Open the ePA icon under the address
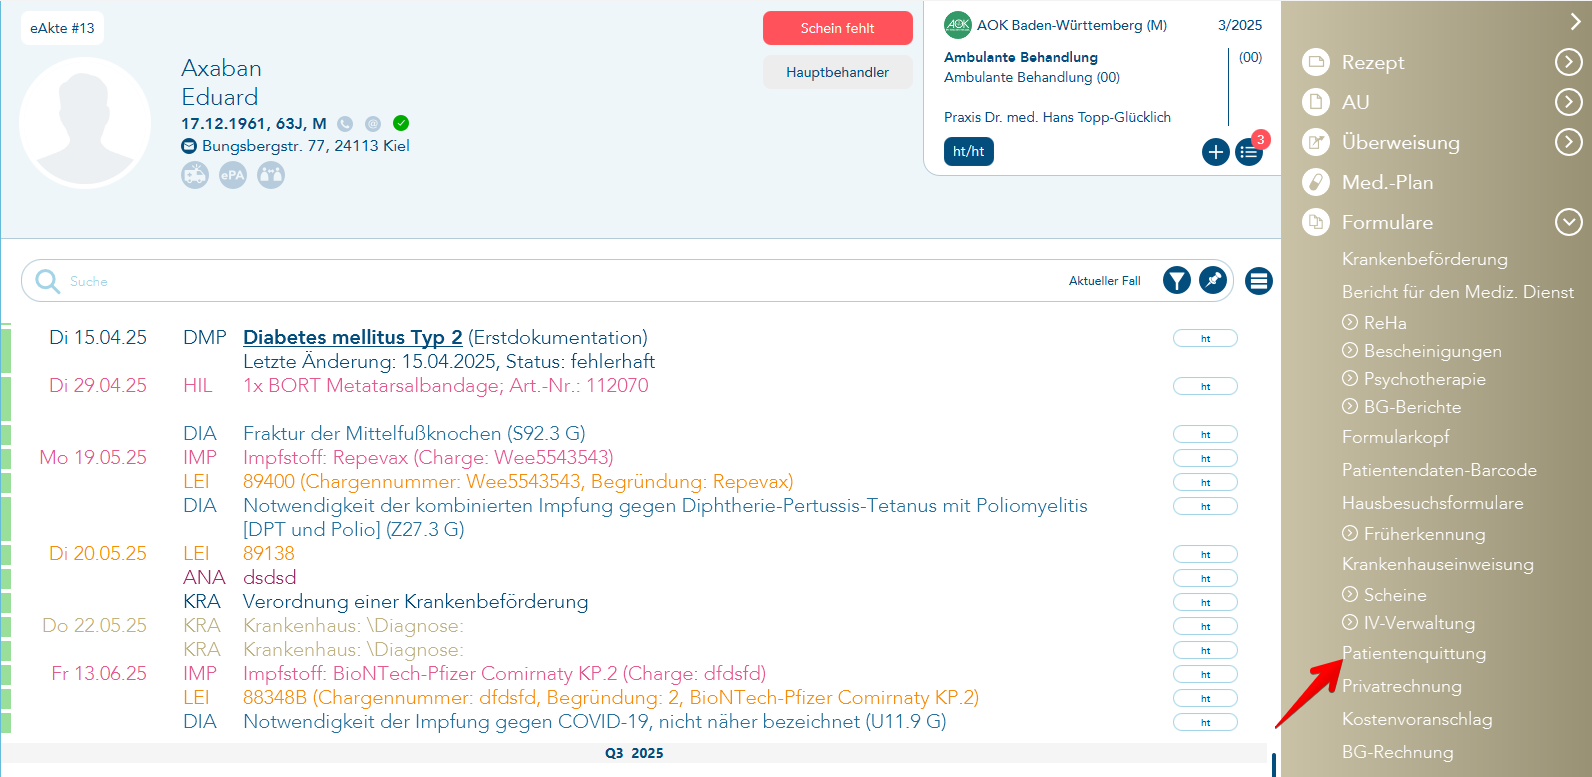Image resolution: width=1592 pixels, height=777 pixels. pos(233,175)
